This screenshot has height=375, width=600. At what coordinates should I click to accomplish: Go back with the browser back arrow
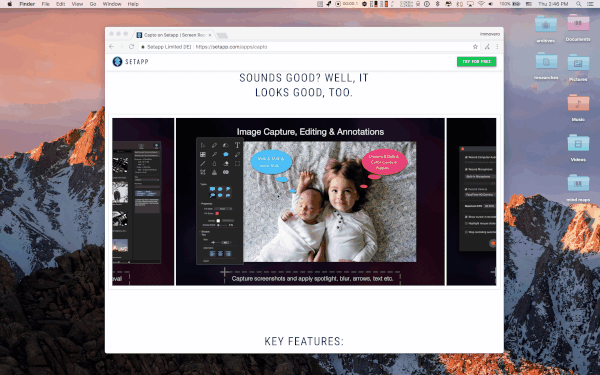pos(112,47)
